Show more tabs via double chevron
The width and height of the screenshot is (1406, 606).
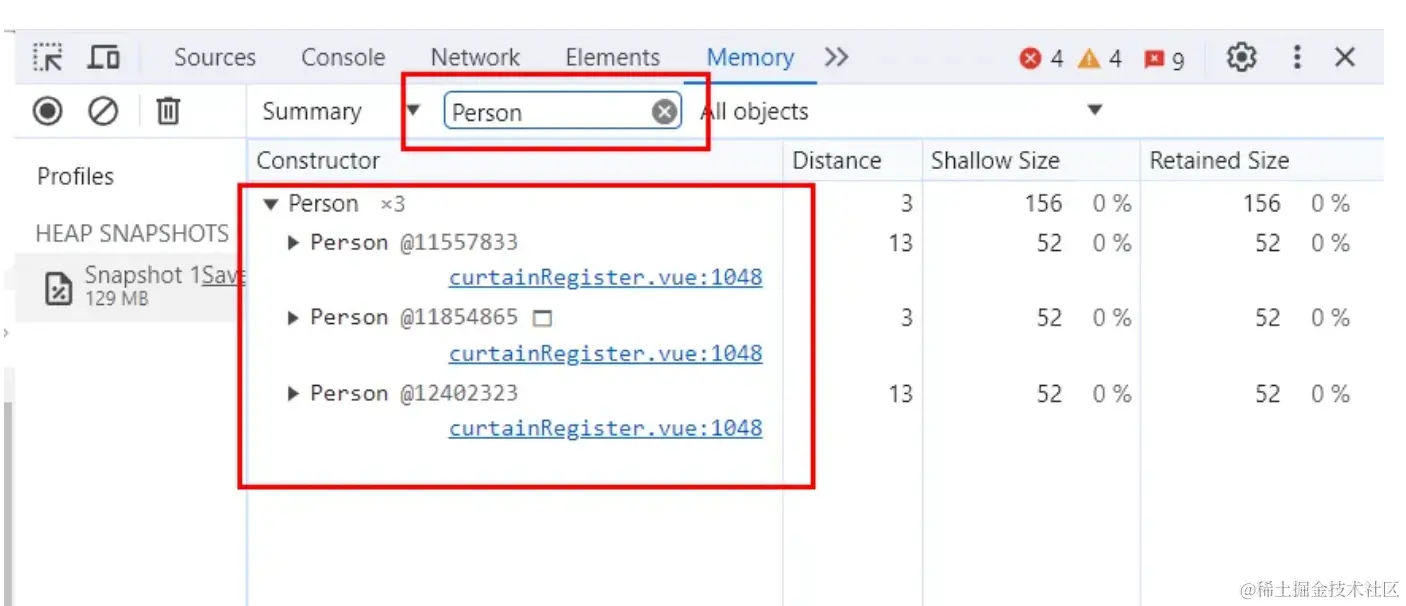click(x=837, y=58)
